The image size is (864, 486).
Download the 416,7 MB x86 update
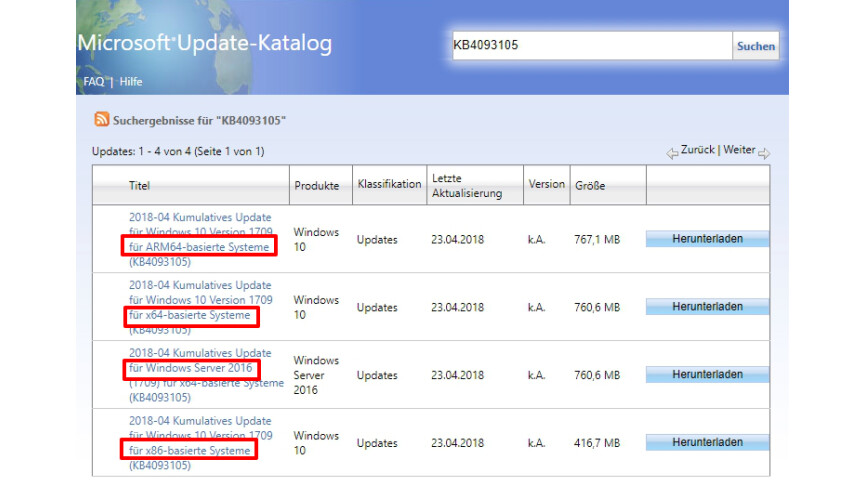click(x=708, y=442)
